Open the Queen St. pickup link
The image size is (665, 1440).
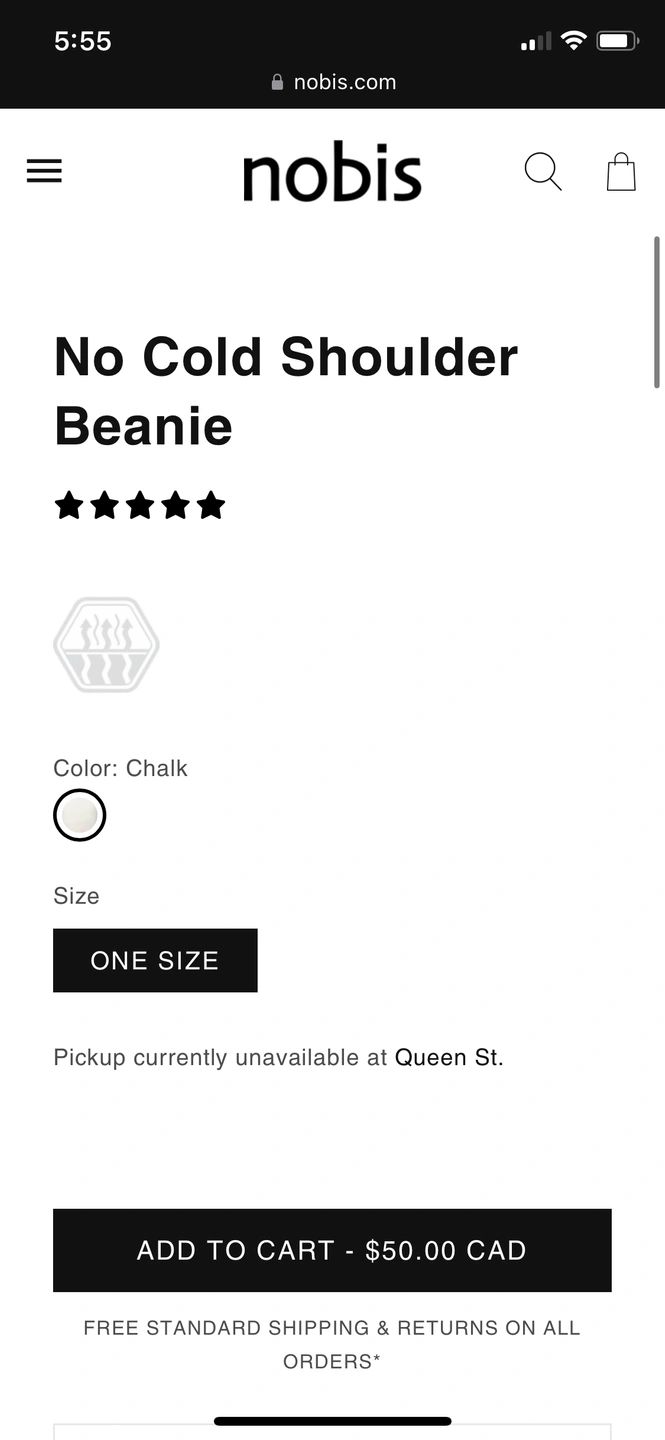449,1057
